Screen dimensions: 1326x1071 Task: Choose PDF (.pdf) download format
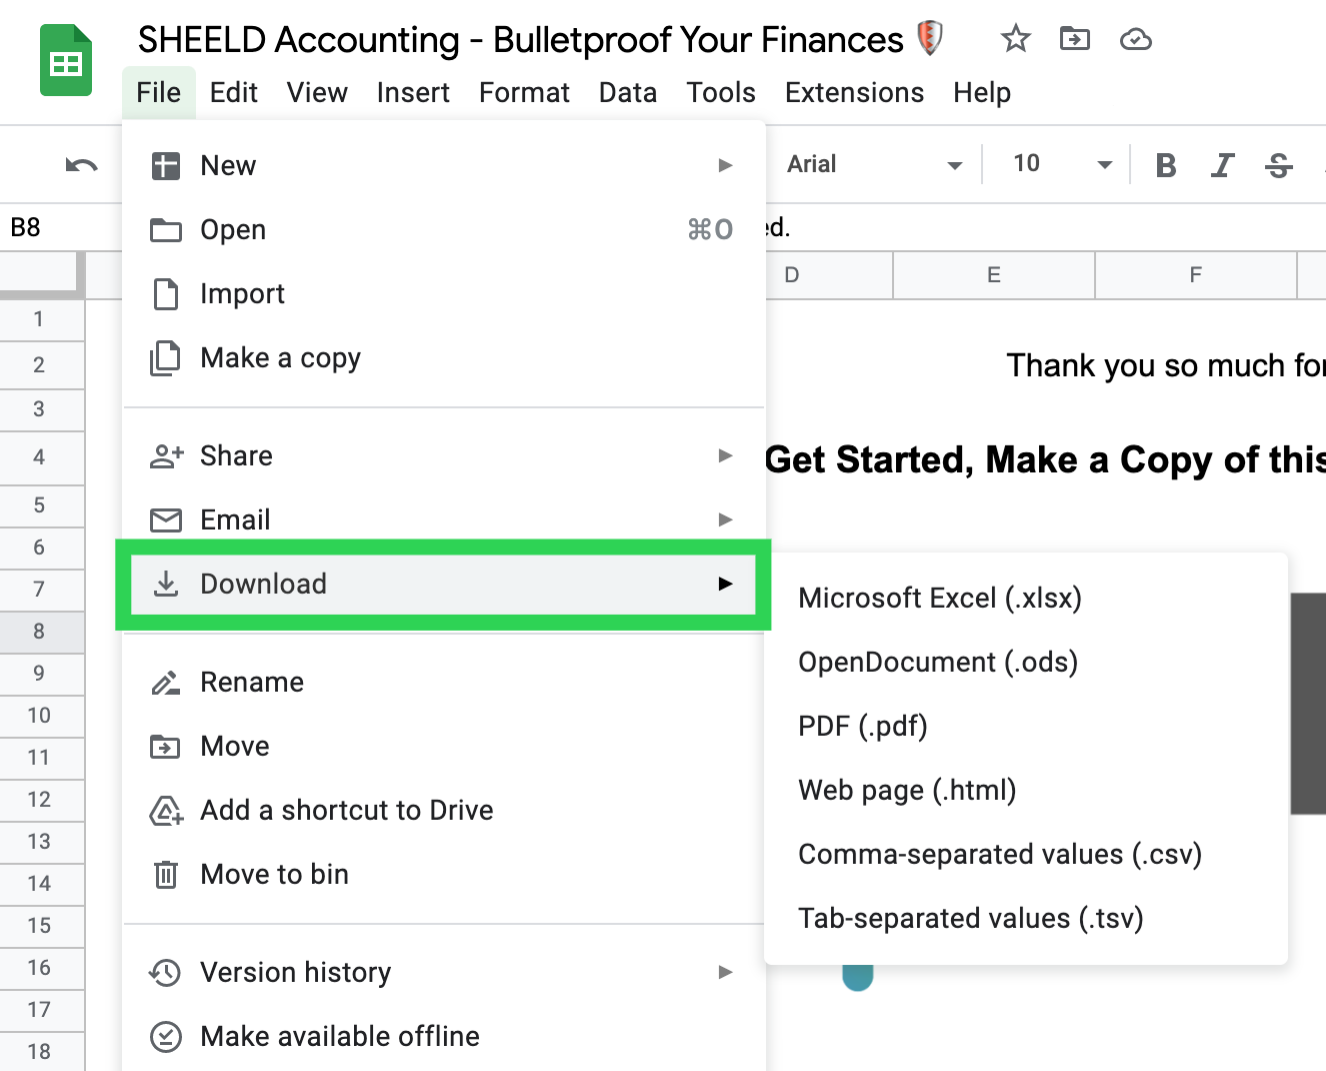click(862, 726)
